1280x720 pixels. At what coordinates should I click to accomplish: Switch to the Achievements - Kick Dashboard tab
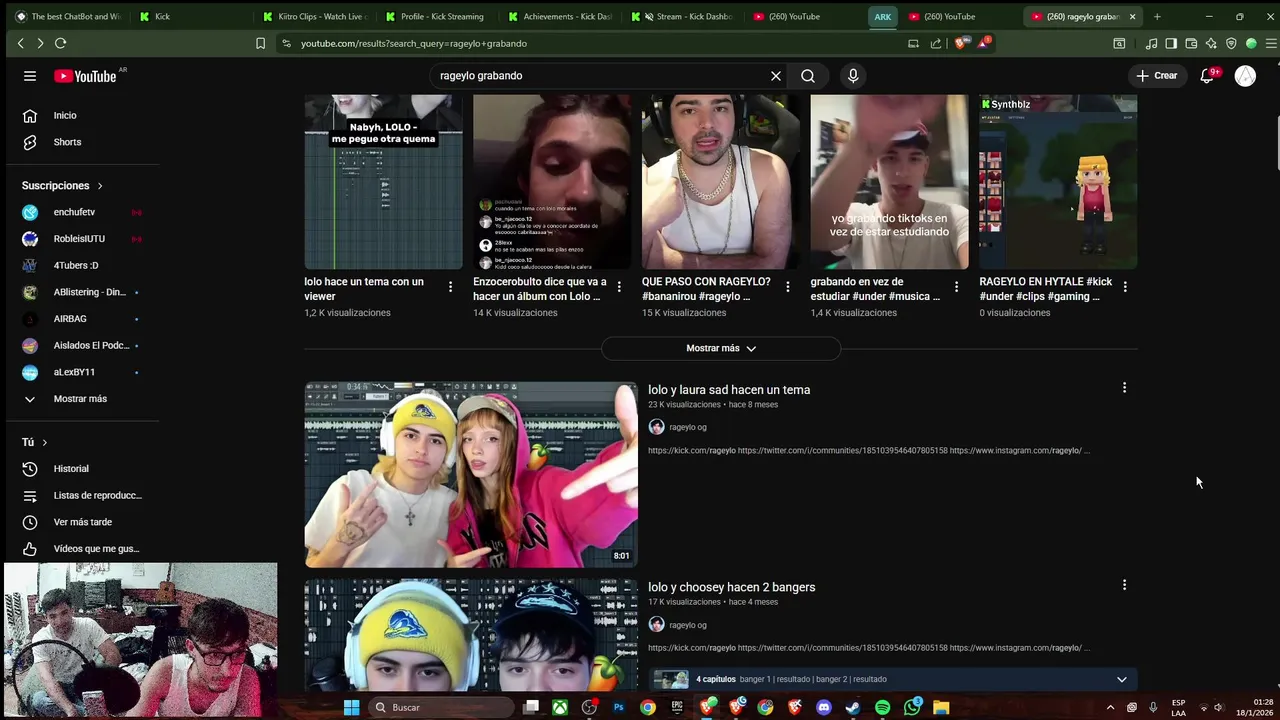(561, 16)
